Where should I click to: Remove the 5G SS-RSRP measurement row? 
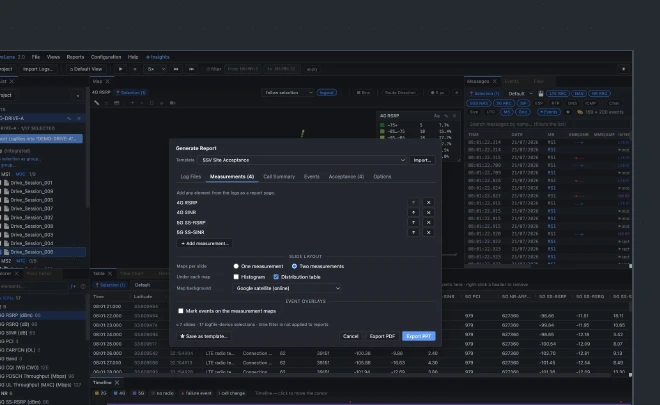428,223
